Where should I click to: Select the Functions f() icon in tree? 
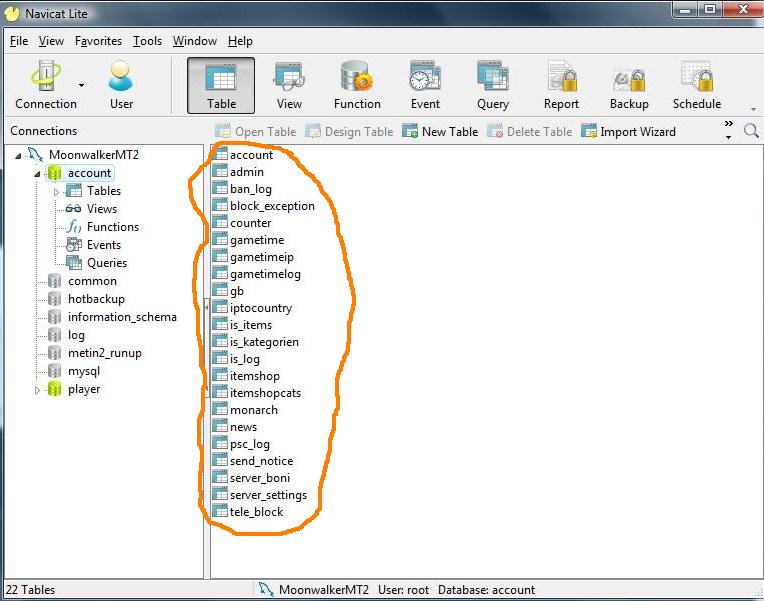point(74,227)
